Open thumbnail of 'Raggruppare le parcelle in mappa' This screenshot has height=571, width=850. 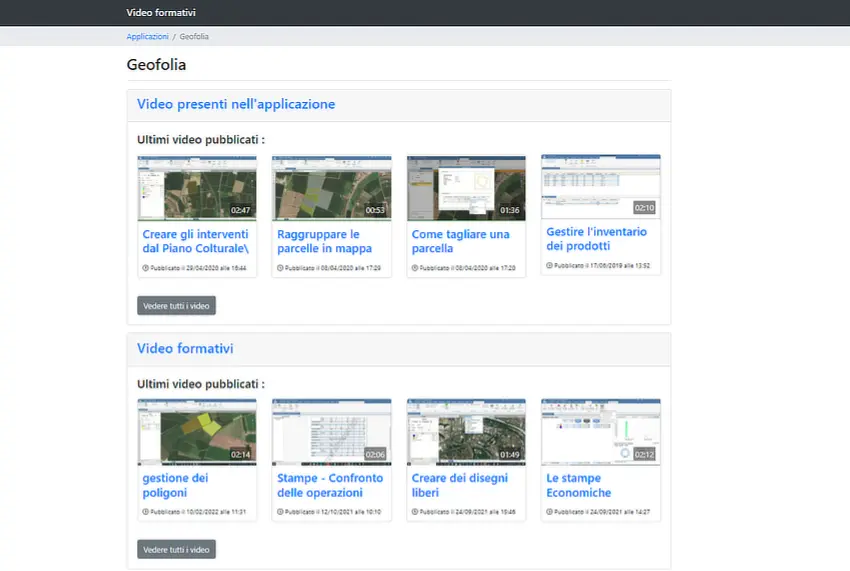coord(331,188)
